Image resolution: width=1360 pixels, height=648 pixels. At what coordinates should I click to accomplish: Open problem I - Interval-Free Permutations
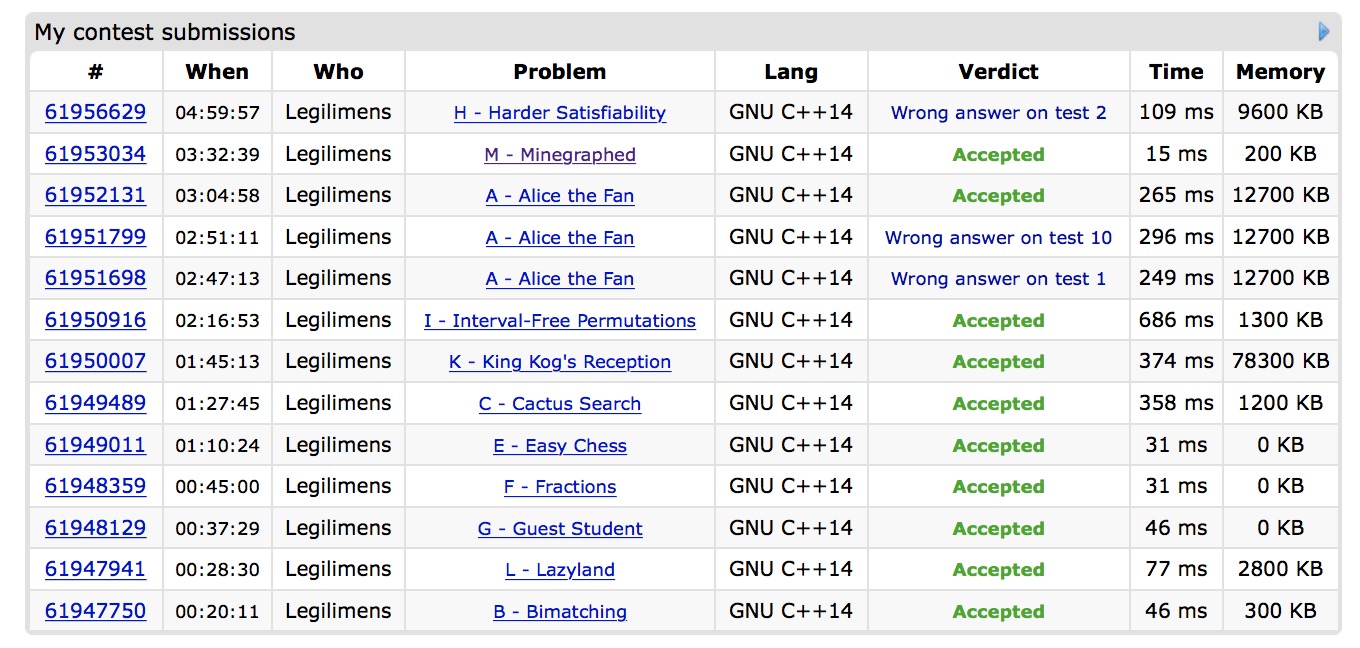coord(559,321)
